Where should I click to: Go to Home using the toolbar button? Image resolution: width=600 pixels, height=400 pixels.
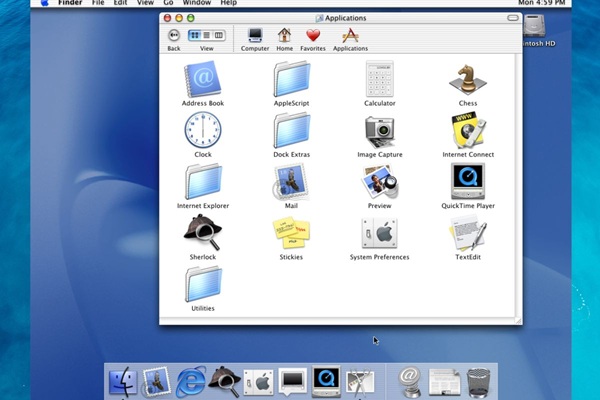pos(285,36)
